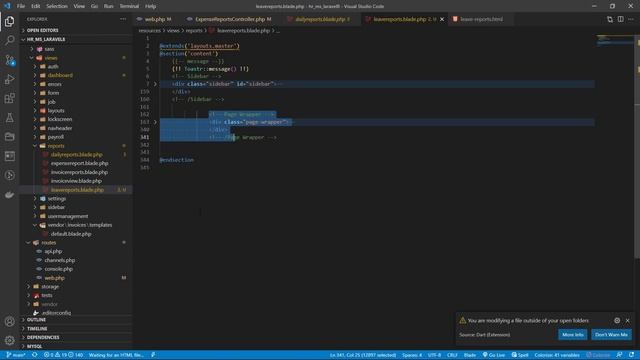Open console.php under routes
The image size is (640, 360).
[58, 269]
